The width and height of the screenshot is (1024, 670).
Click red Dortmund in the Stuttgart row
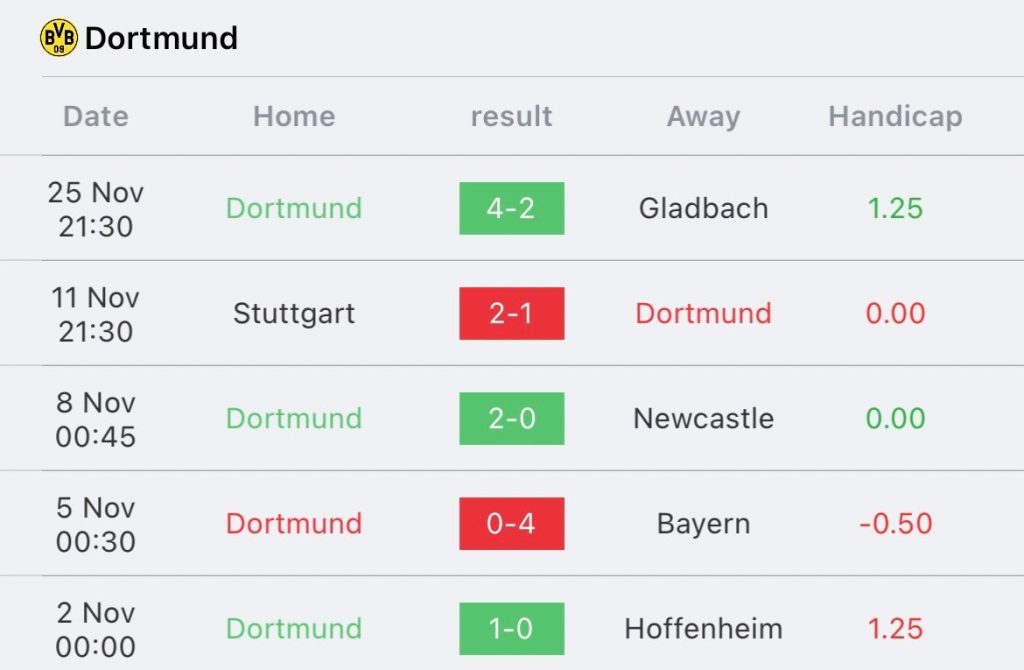pos(703,313)
